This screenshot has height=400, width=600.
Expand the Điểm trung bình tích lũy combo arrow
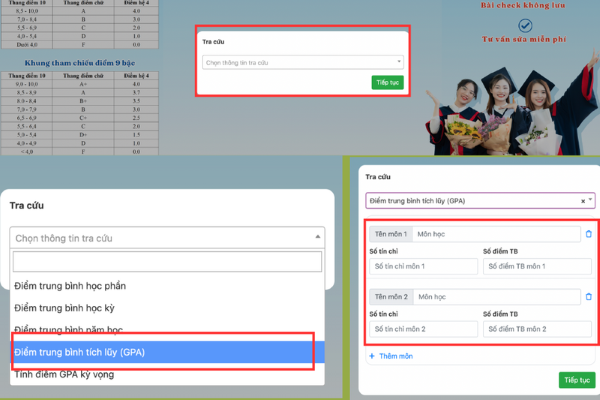point(591,201)
